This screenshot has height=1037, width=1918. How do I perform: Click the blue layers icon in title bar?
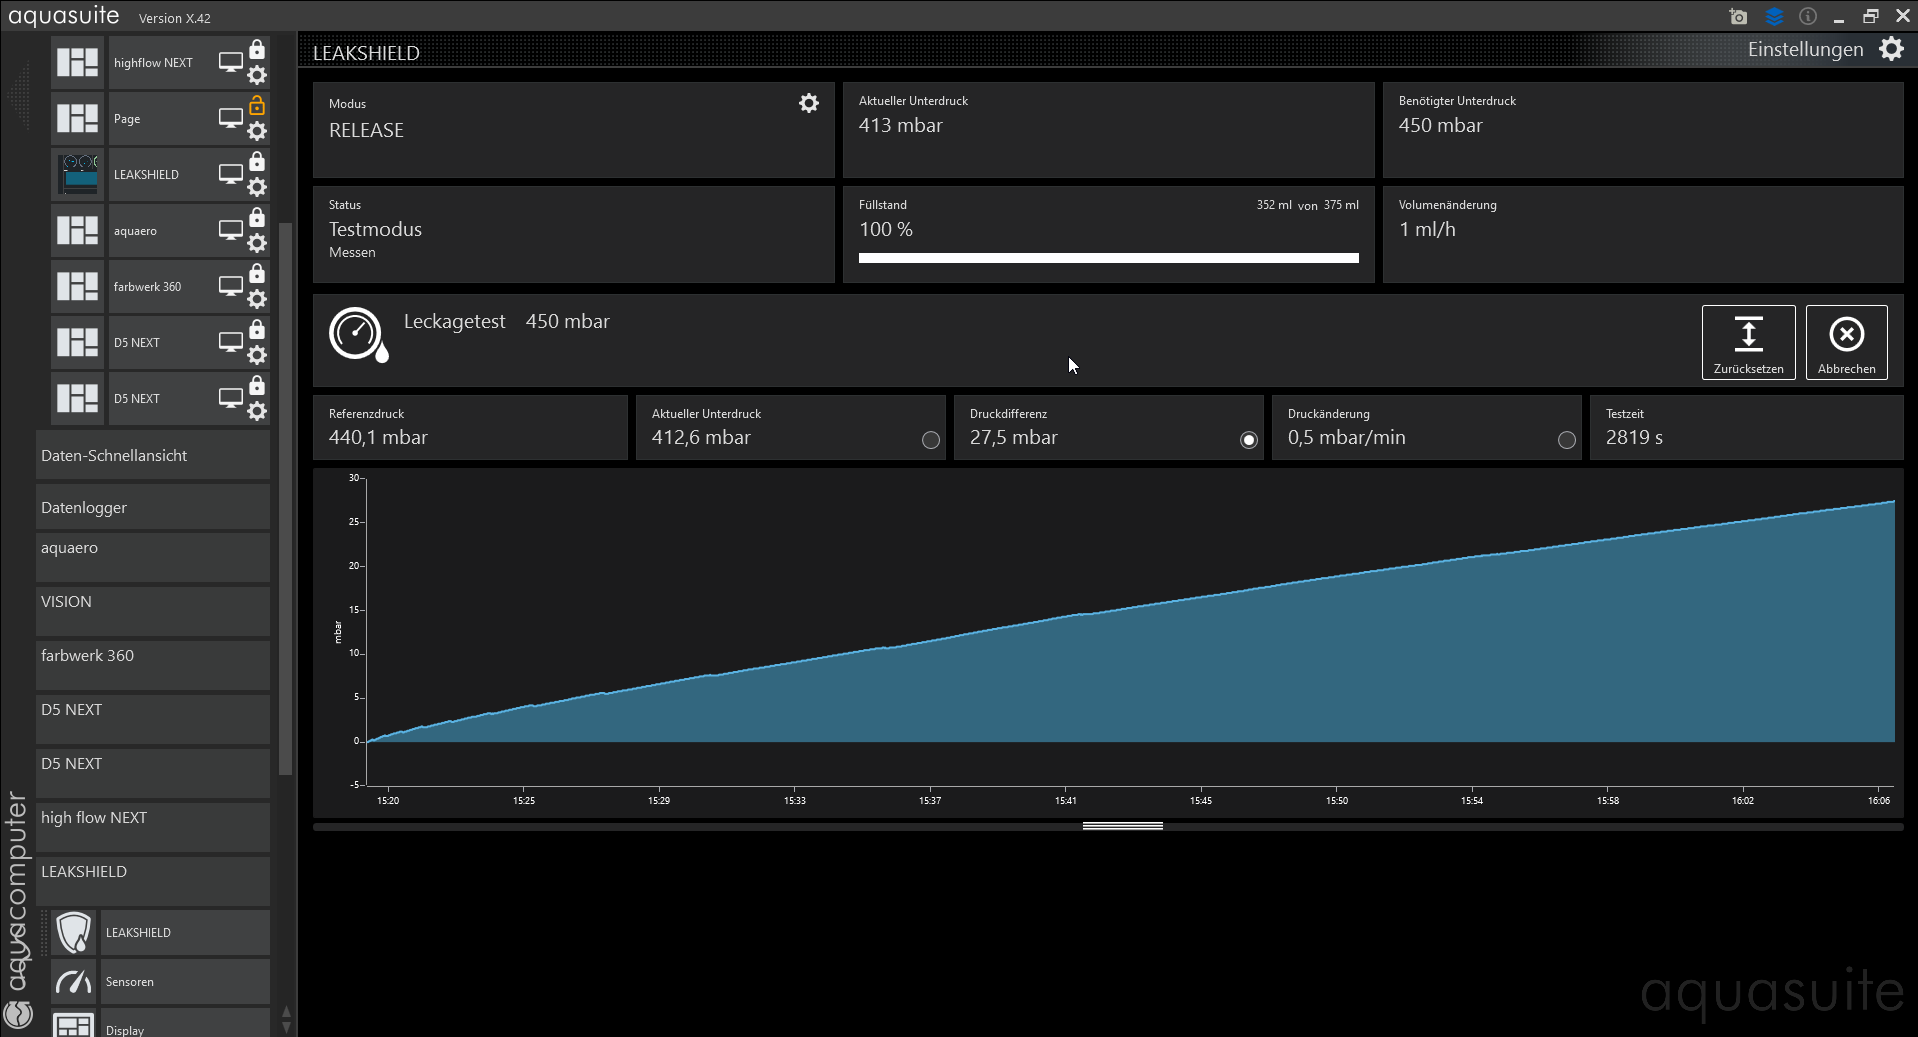(1774, 16)
